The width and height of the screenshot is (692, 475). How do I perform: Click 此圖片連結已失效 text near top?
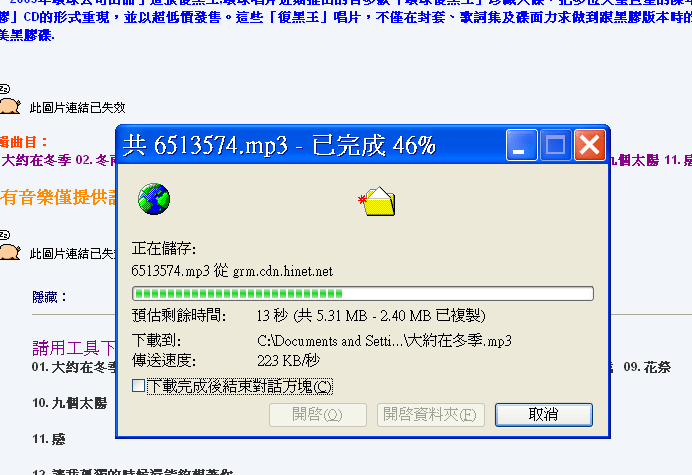(78, 107)
